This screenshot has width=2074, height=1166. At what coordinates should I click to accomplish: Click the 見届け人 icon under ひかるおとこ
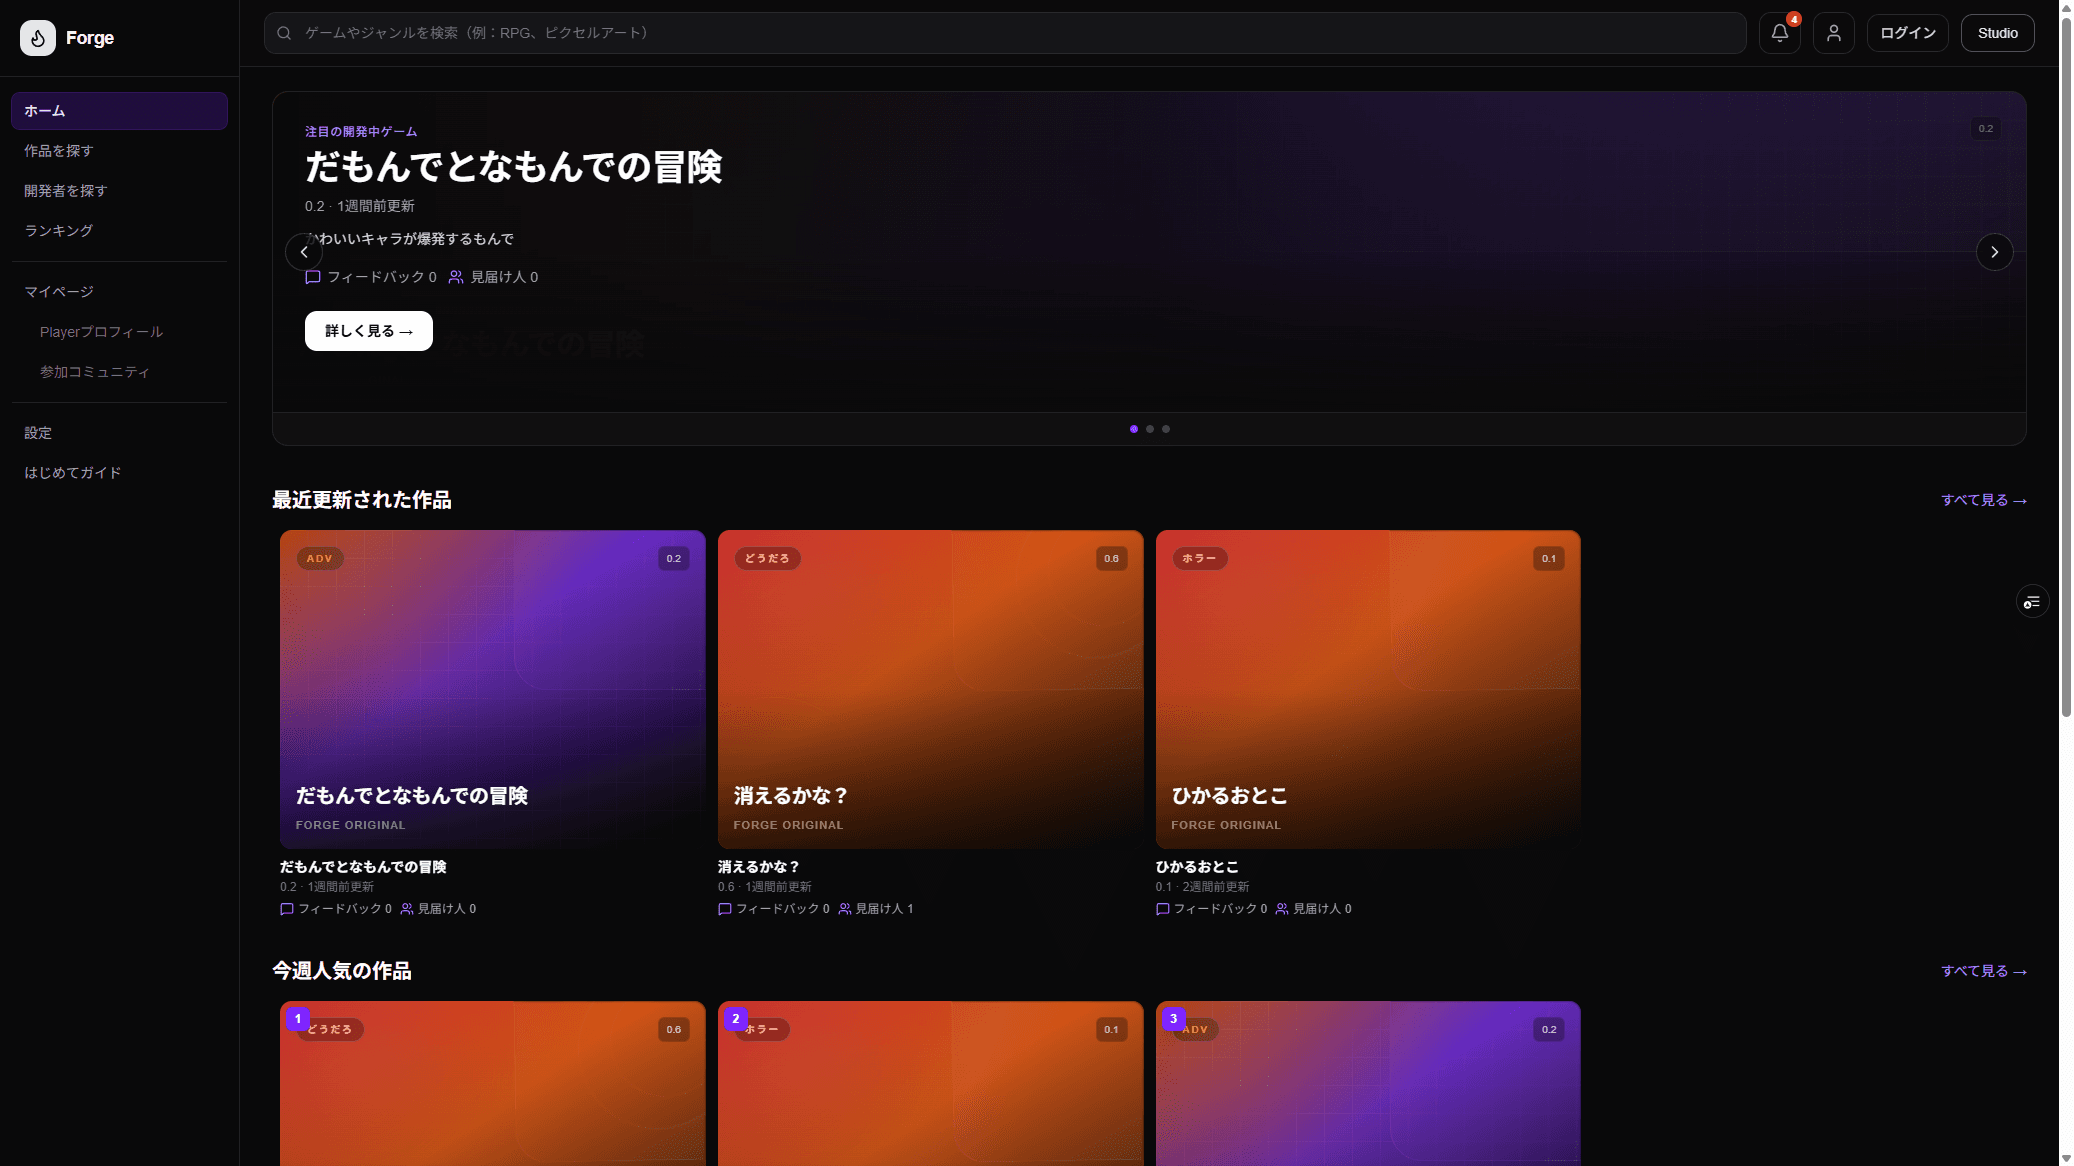1282,909
